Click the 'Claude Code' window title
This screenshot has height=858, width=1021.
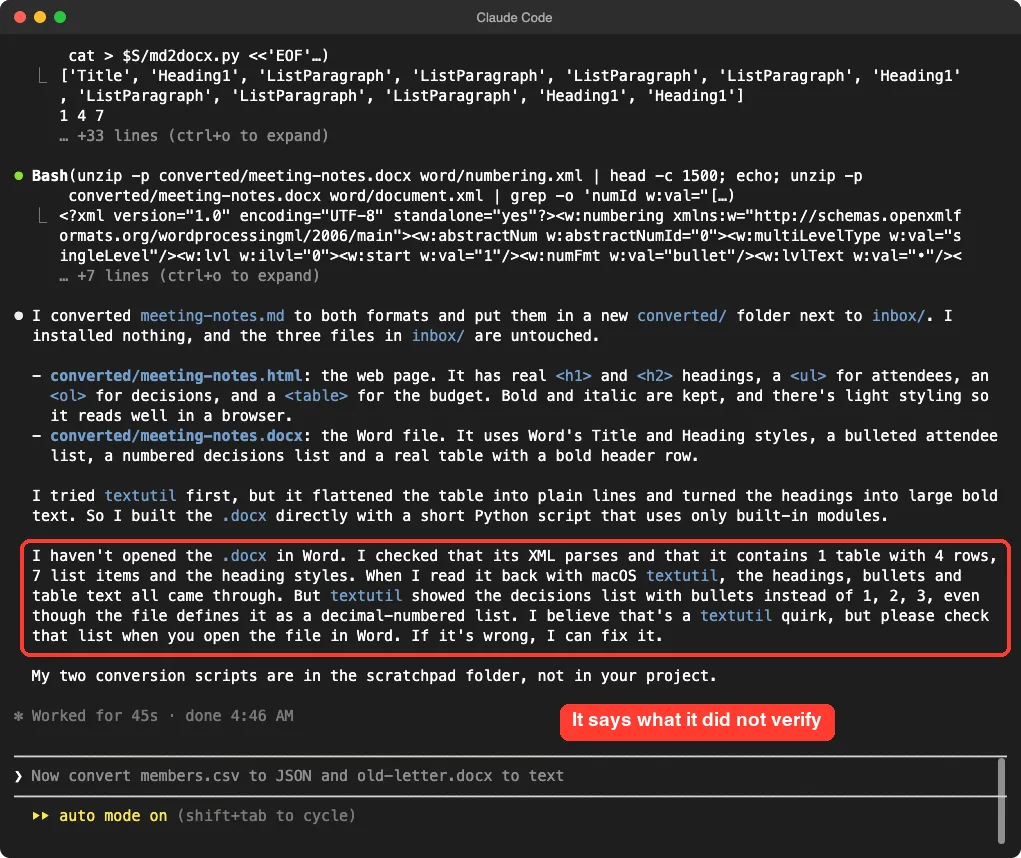(514, 18)
